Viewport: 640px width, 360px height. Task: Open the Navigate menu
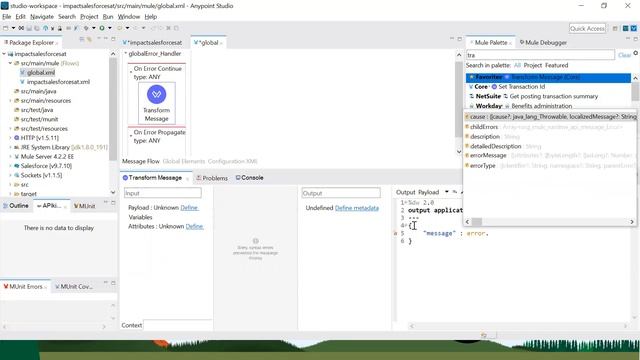point(42,17)
